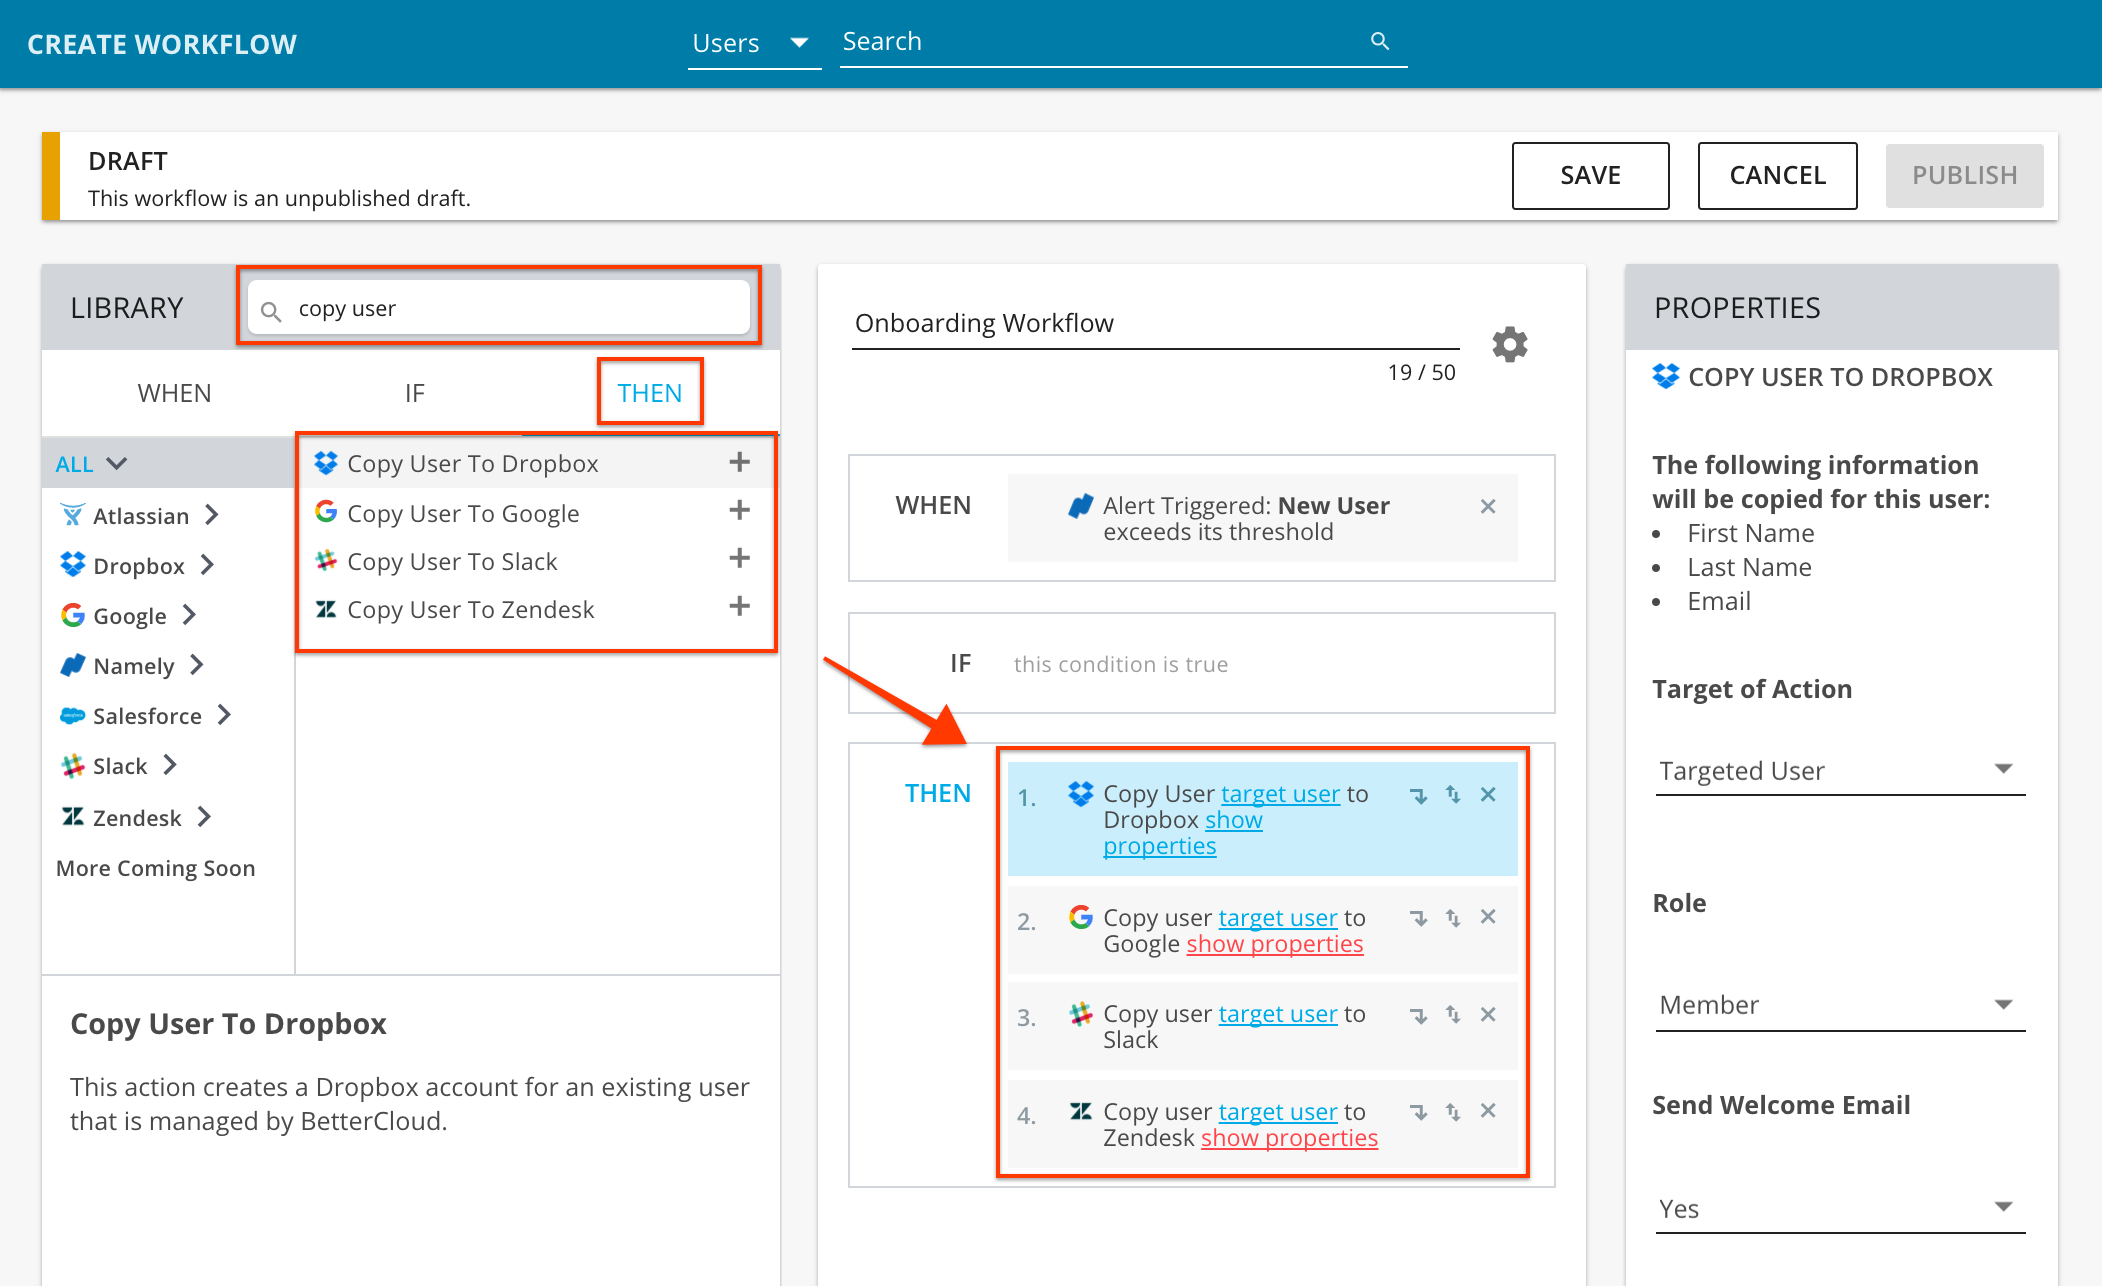Switch to the THEN library tab
Screen dimensions: 2102x1286
(650, 393)
